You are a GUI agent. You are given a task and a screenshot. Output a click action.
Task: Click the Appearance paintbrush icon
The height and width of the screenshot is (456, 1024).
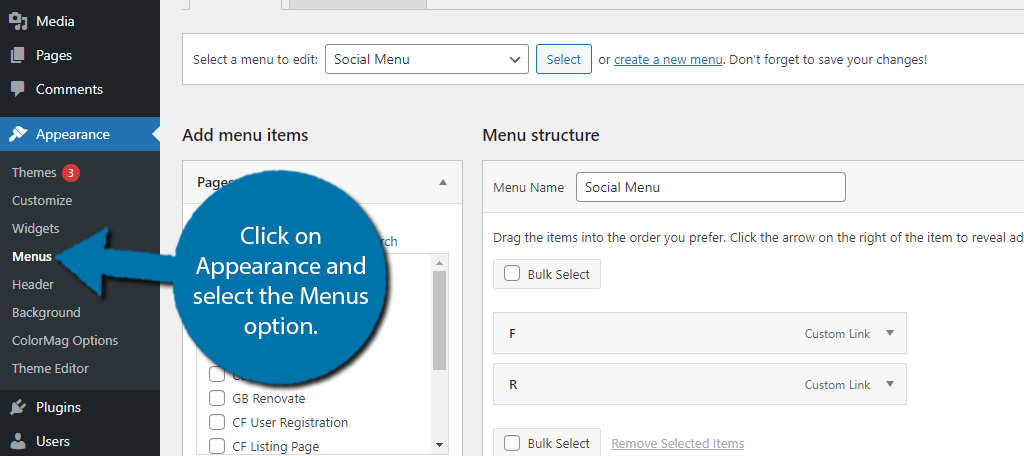(18, 134)
